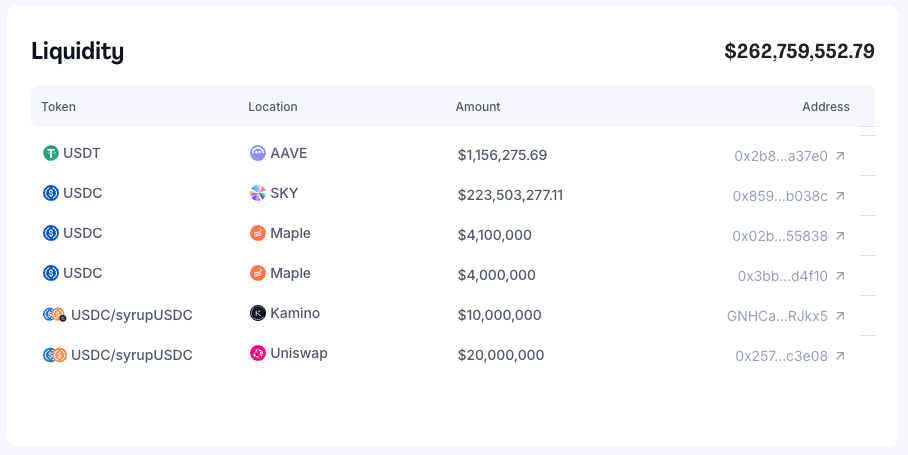The width and height of the screenshot is (908, 455).
Task: Click the Amount column header
Action: pos(478,107)
